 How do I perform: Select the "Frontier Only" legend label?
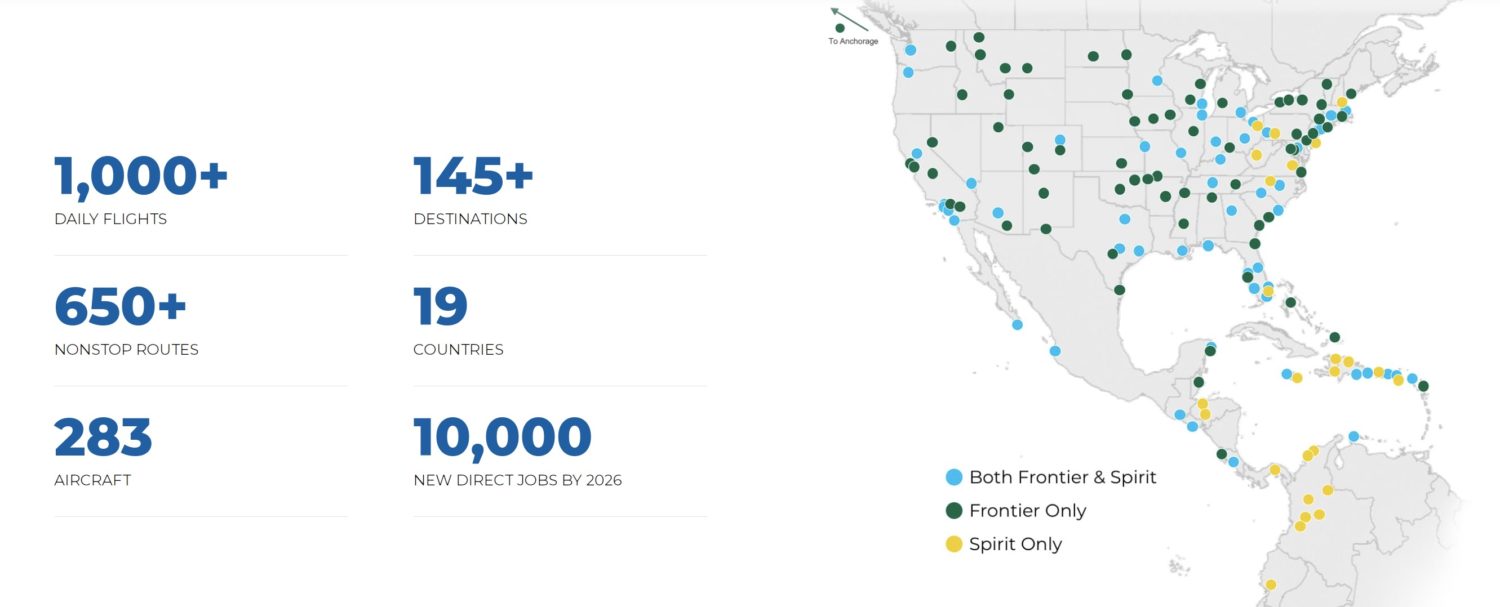[x=1027, y=511]
